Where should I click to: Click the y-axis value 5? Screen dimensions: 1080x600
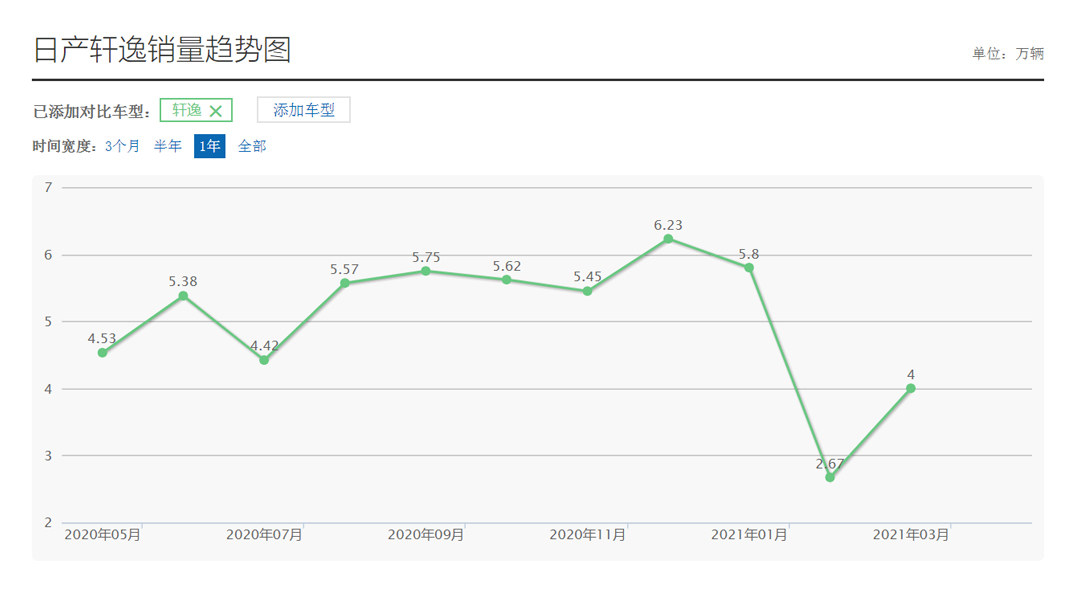(x=48, y=322)
